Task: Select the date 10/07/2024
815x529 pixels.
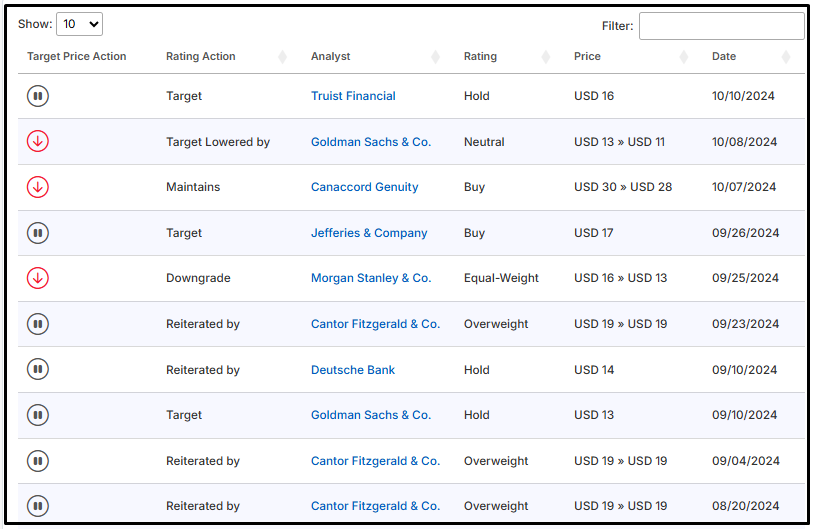Action: click(744, 187)
